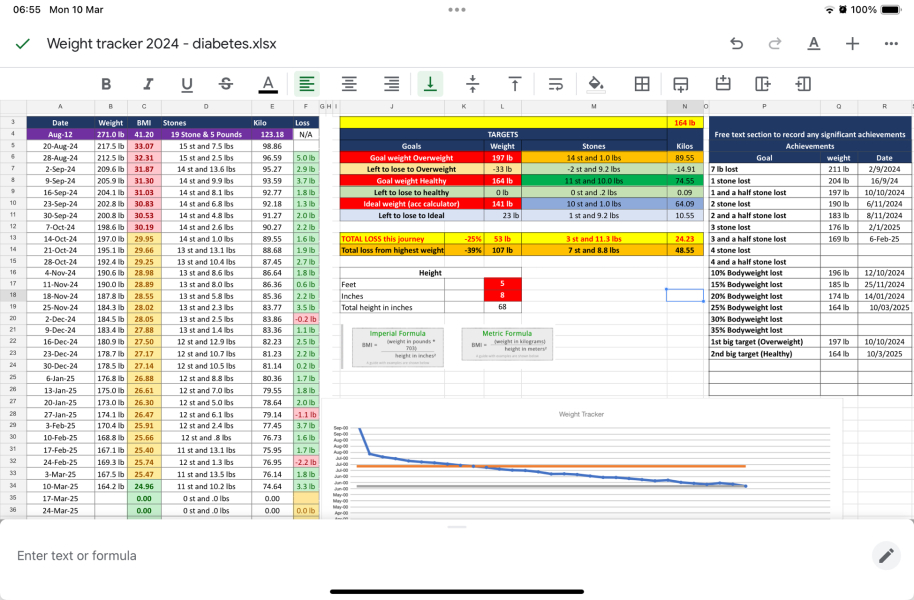
Task: Open the cell borders options
Action: tap(640, 83)
